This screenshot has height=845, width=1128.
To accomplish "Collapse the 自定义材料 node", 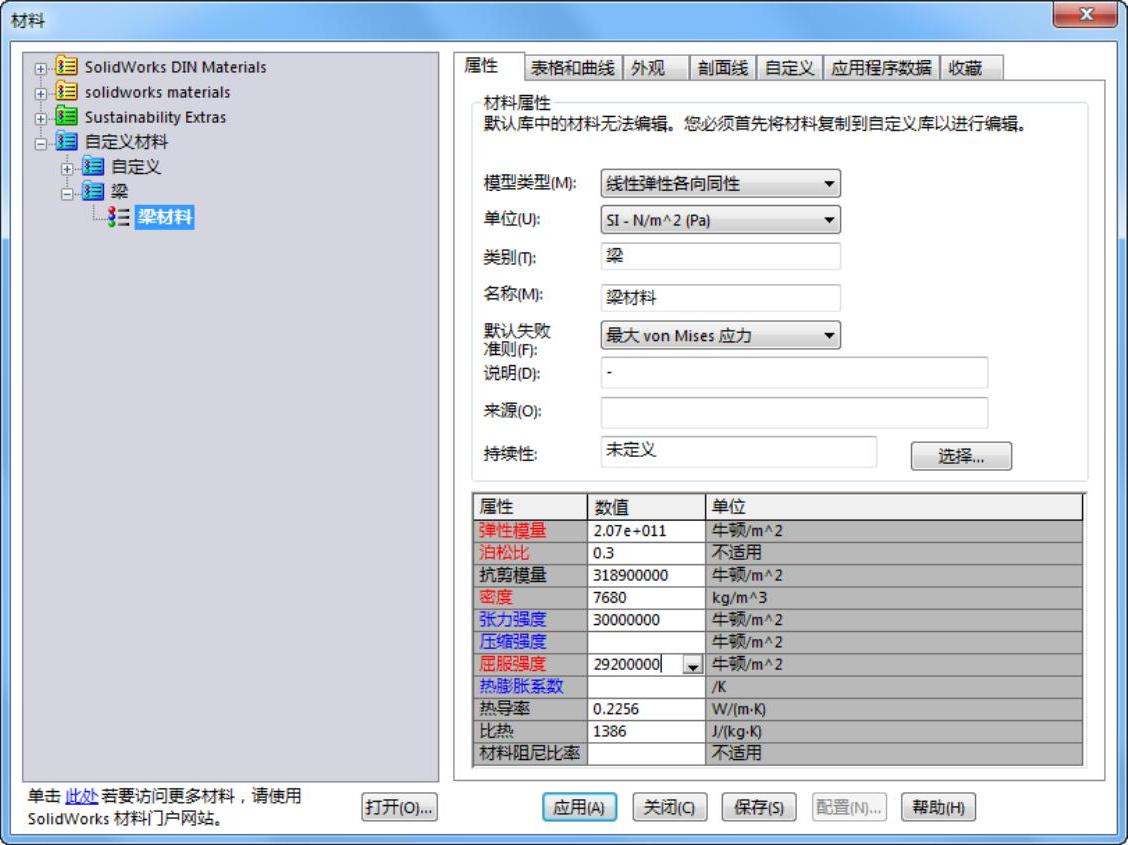I will tap(41, 144).
